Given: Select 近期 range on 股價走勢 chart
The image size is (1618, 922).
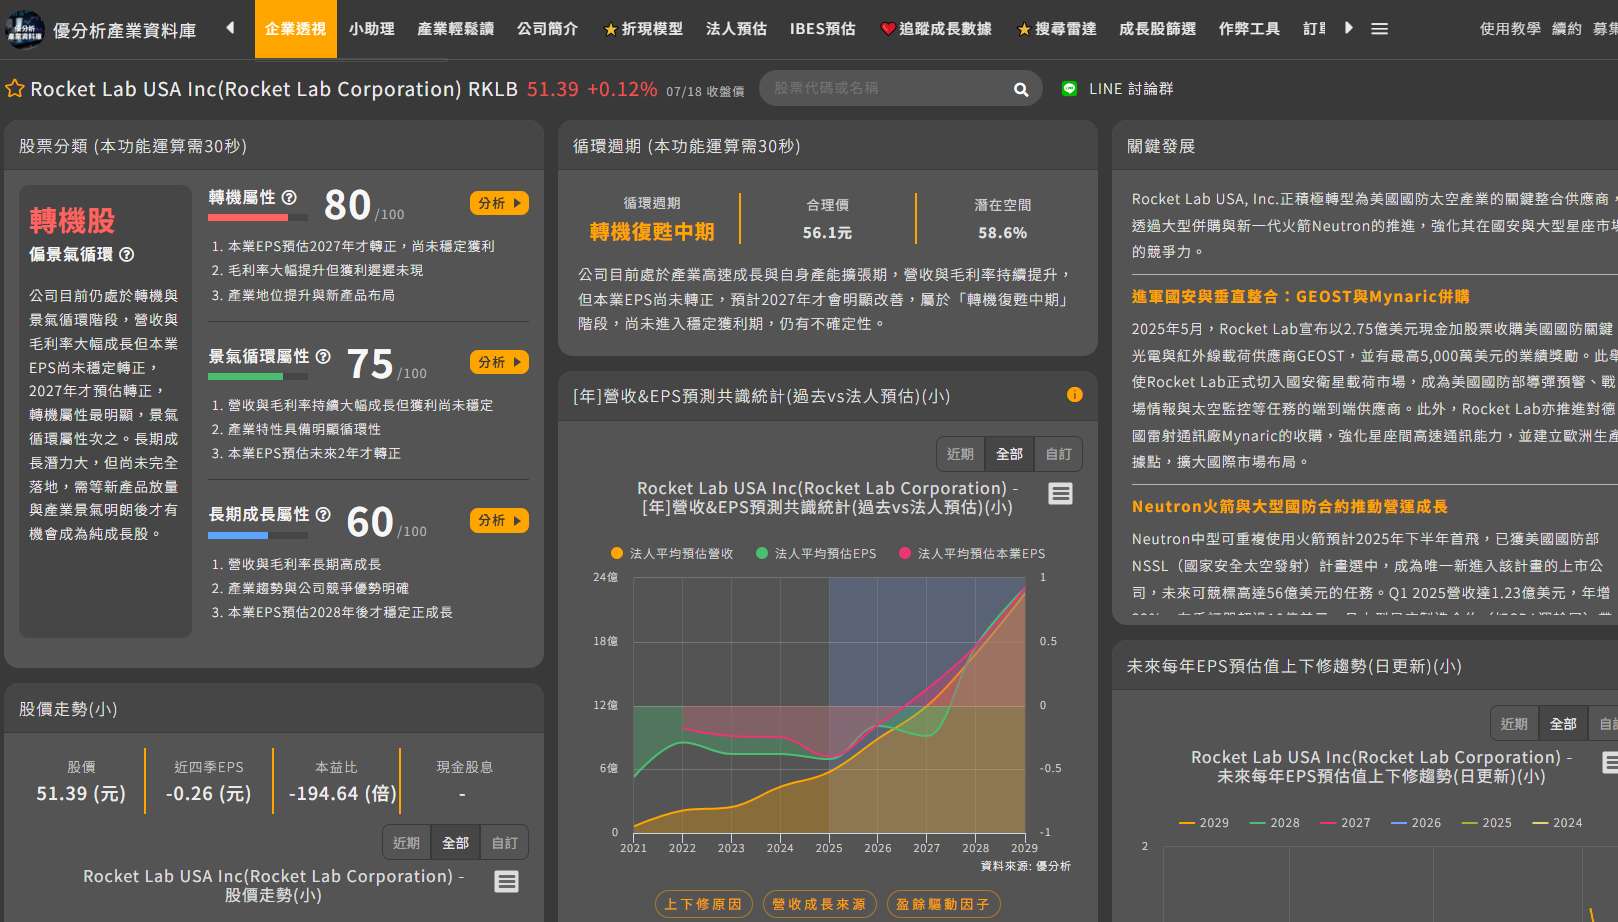Looking at the screenshot, I should [406, 843].
